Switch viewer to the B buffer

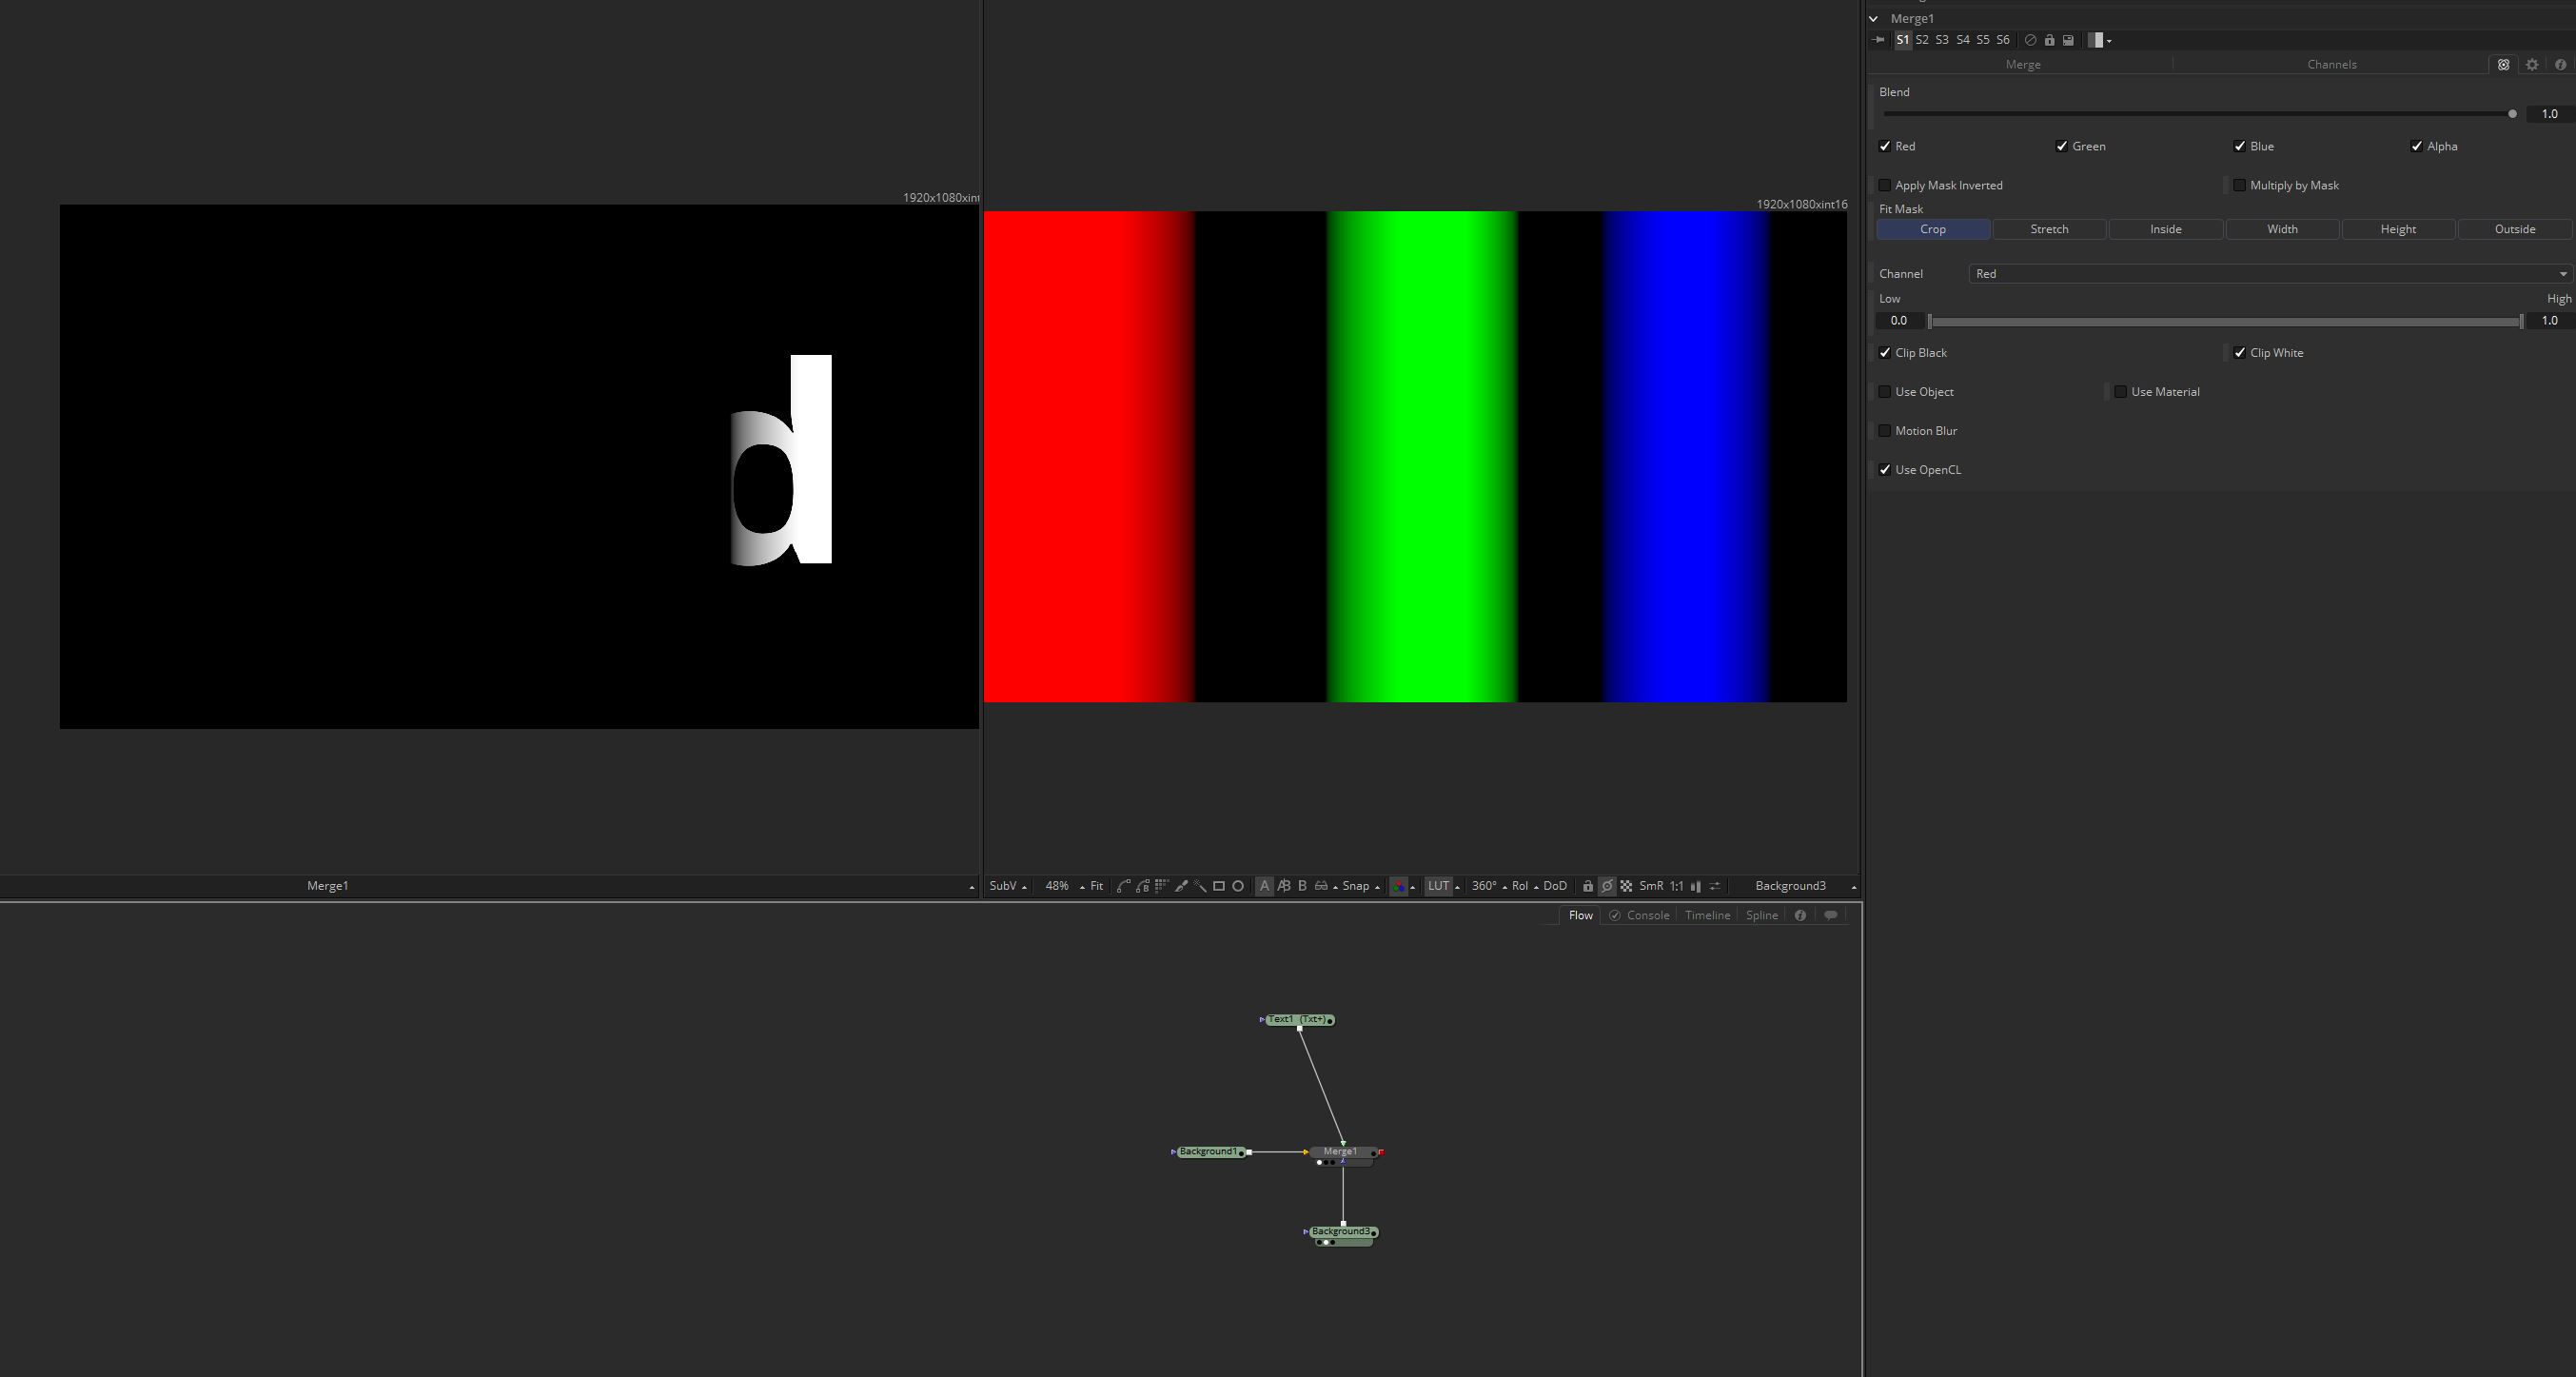1302,886
